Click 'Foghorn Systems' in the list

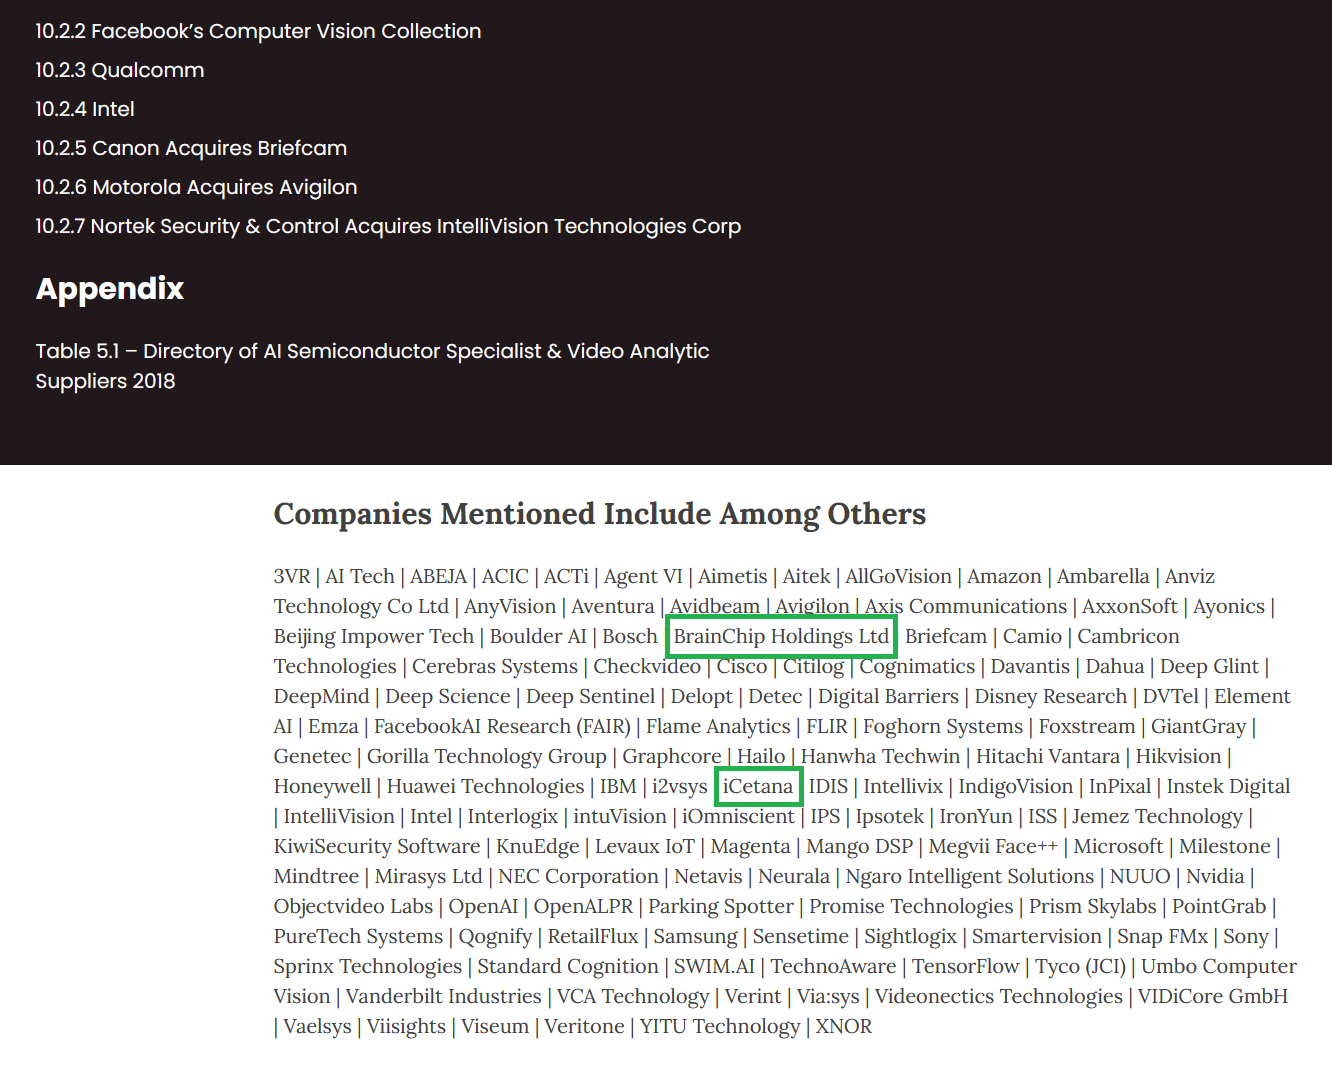pyautogui.click(x=943, y=727)
